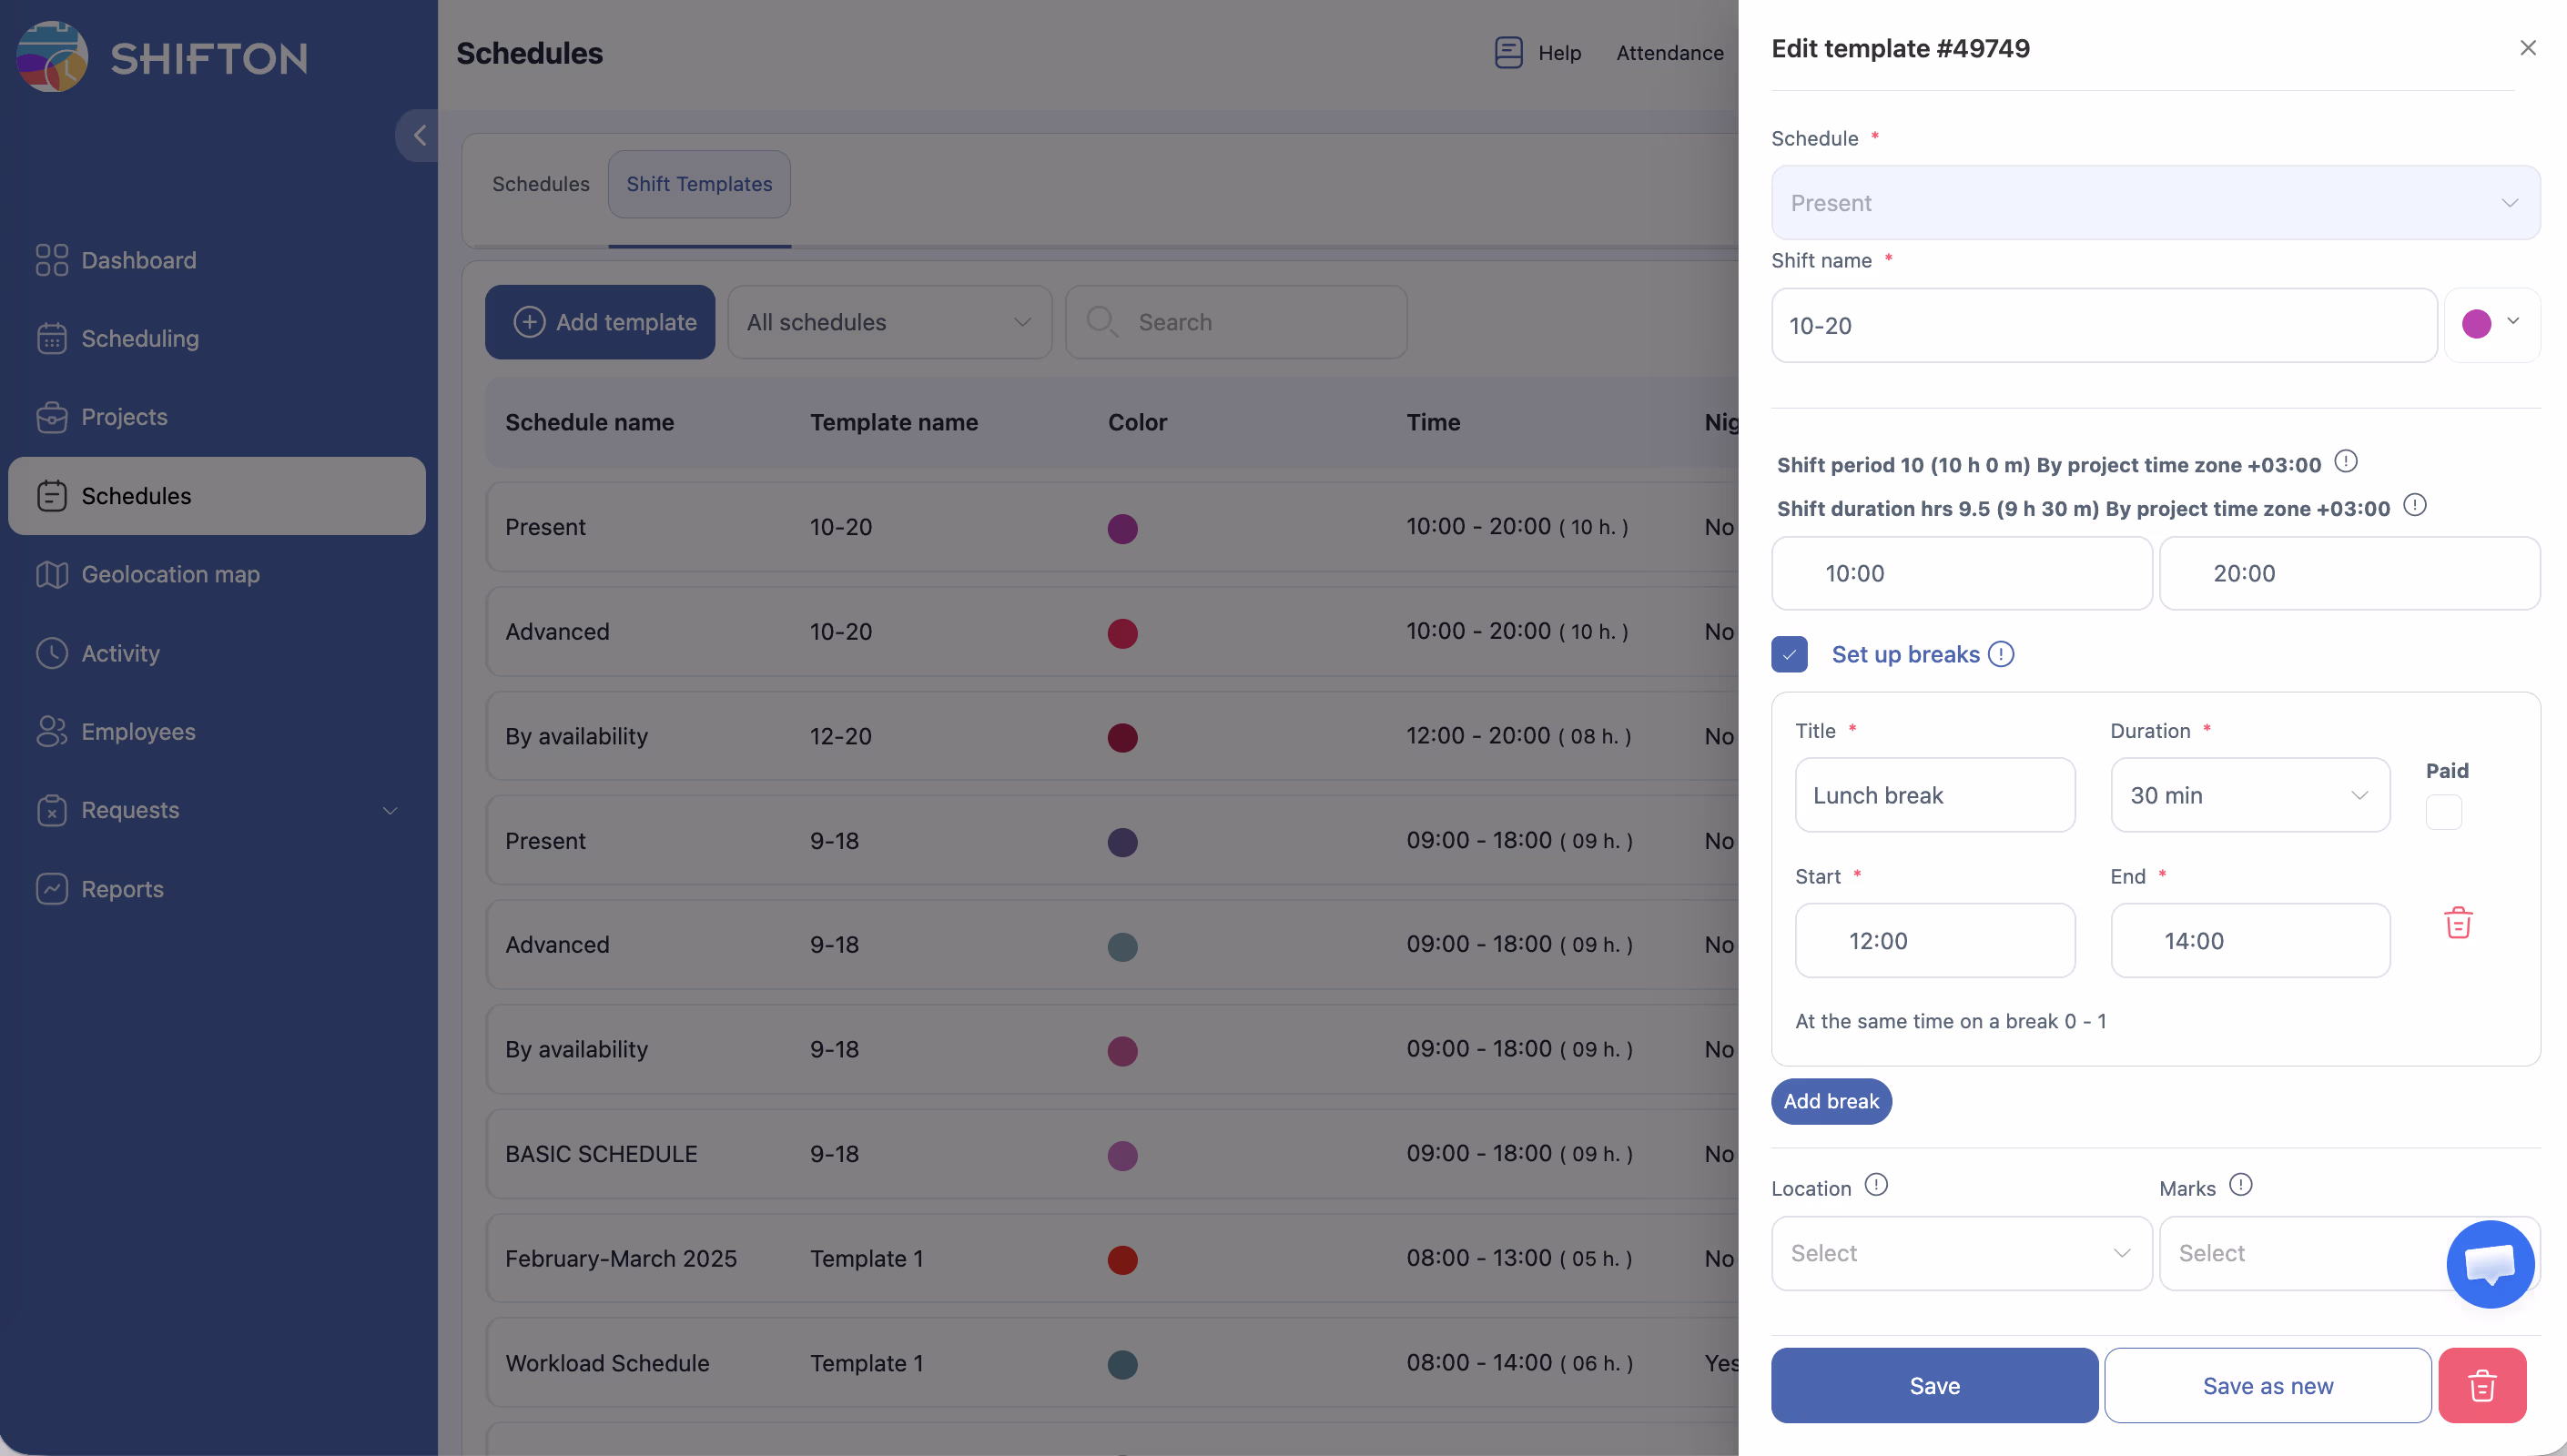Image resolution: width=2567 pixels, height=1456 pixels.
Task: Open the 30 min Duration dropdown
Action: (2249, 795)
